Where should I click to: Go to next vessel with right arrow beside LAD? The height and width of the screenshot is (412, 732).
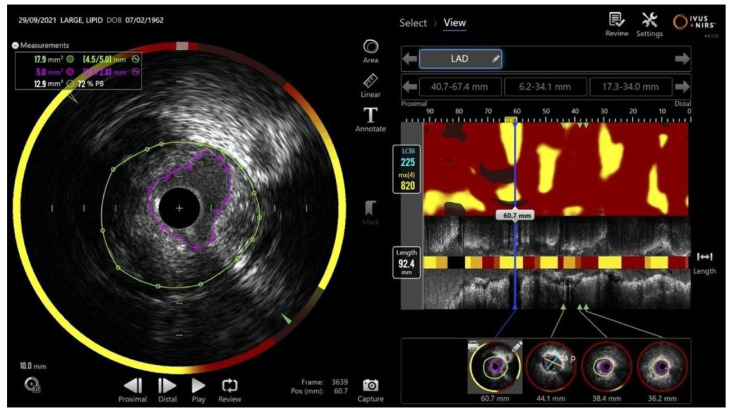[682, 59]
